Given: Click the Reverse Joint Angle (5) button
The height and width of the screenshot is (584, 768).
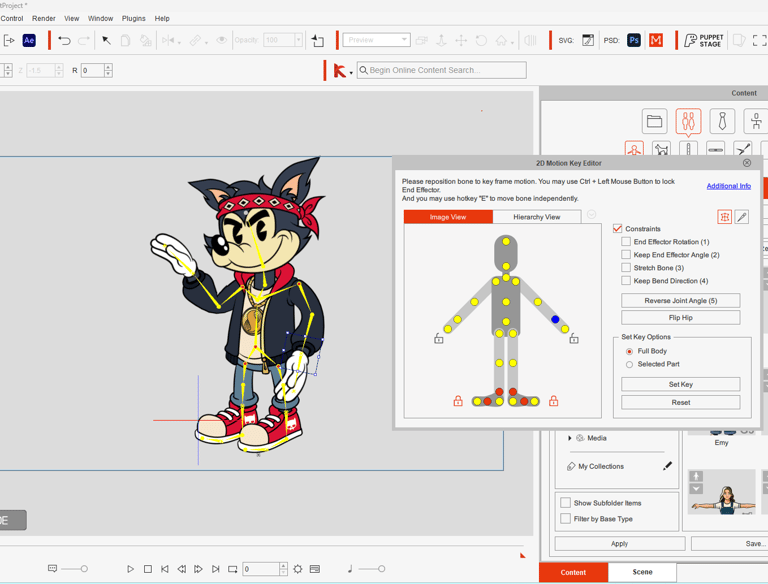Looking at the screenshot, I should pyautogui.click(x=680, y=300).
